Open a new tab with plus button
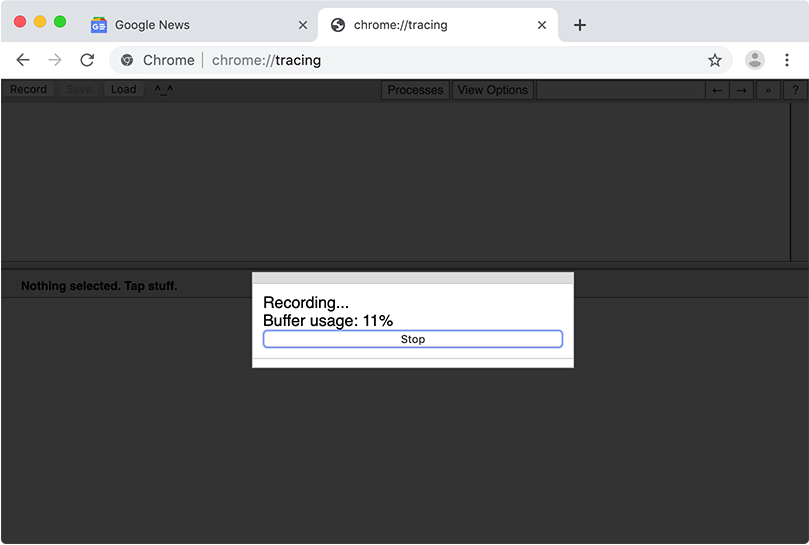 [x=580, y=25]
